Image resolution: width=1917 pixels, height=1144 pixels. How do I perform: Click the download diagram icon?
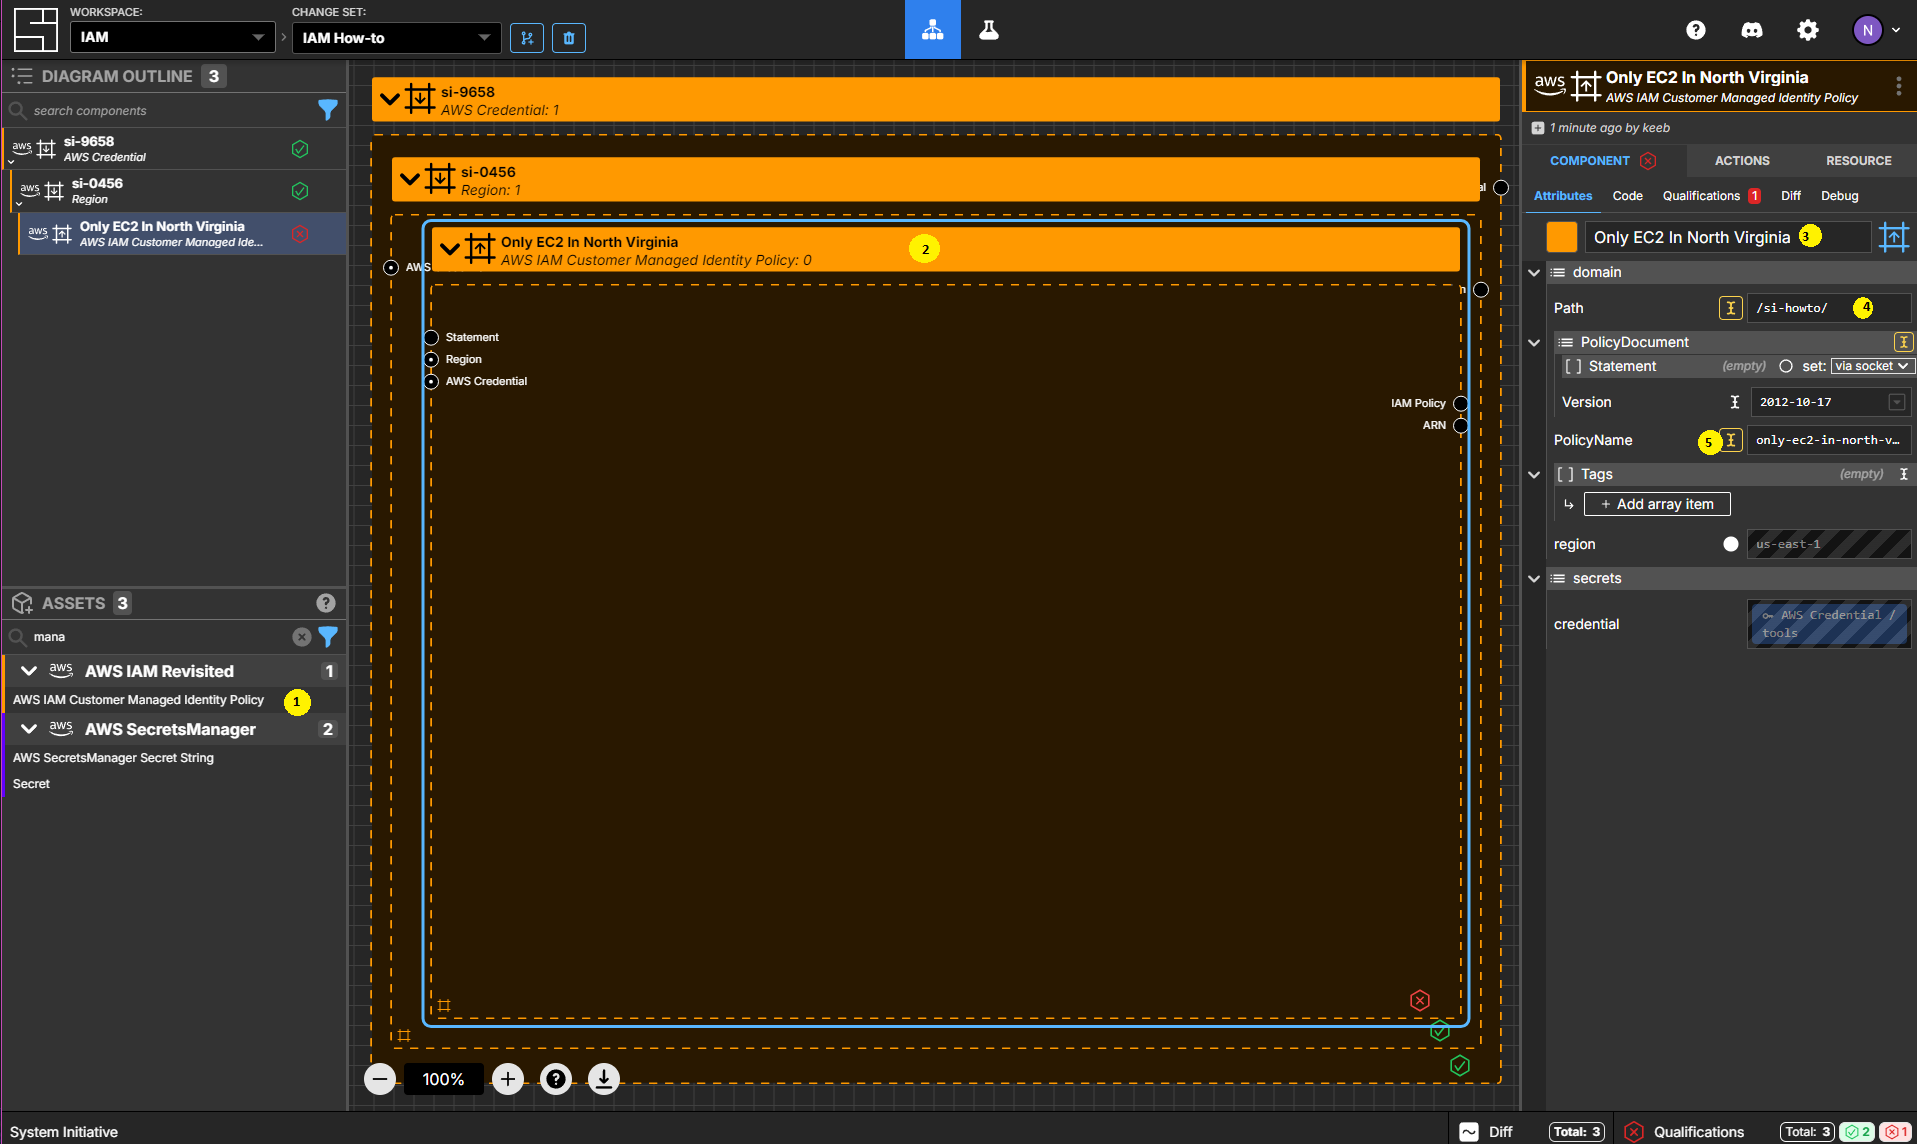click(x=604, y=1078)
